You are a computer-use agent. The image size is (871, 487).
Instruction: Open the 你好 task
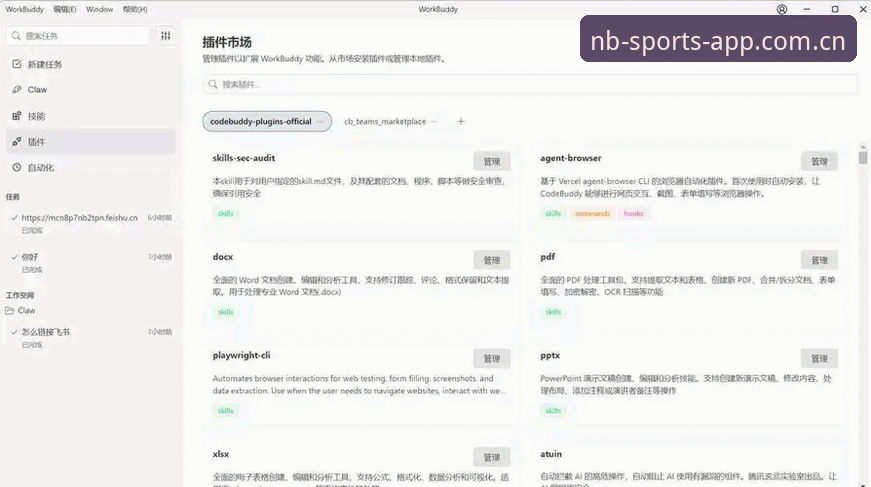point(91,263)
